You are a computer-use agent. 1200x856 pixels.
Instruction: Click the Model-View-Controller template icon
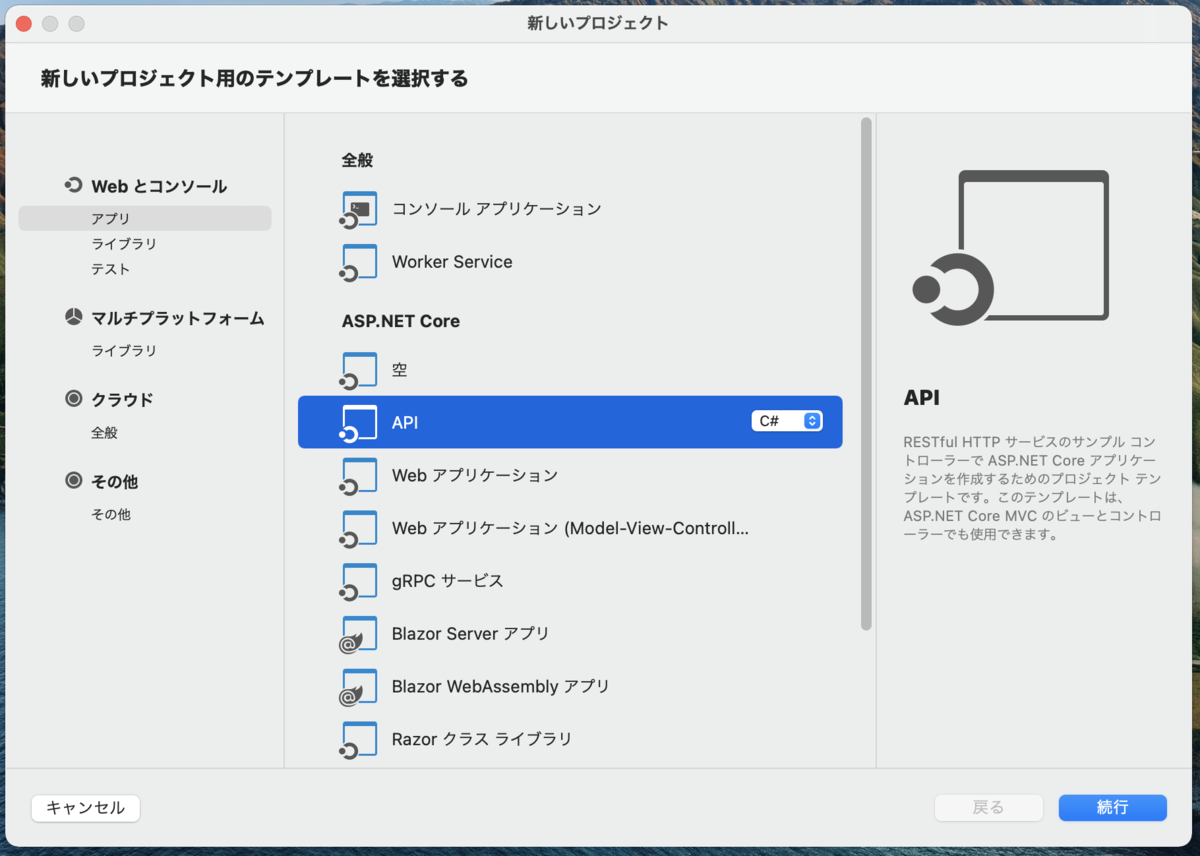tap(358, 528)
